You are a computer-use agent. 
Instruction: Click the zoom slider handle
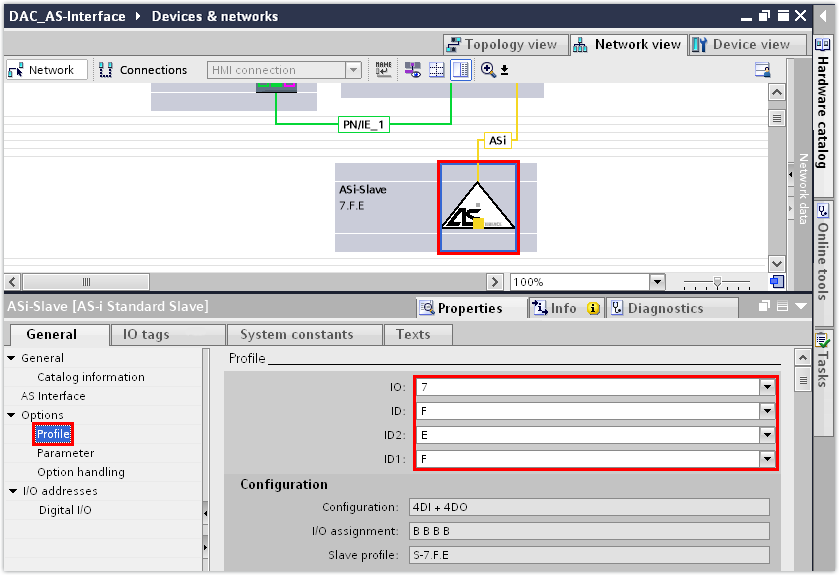coord(716,282)
